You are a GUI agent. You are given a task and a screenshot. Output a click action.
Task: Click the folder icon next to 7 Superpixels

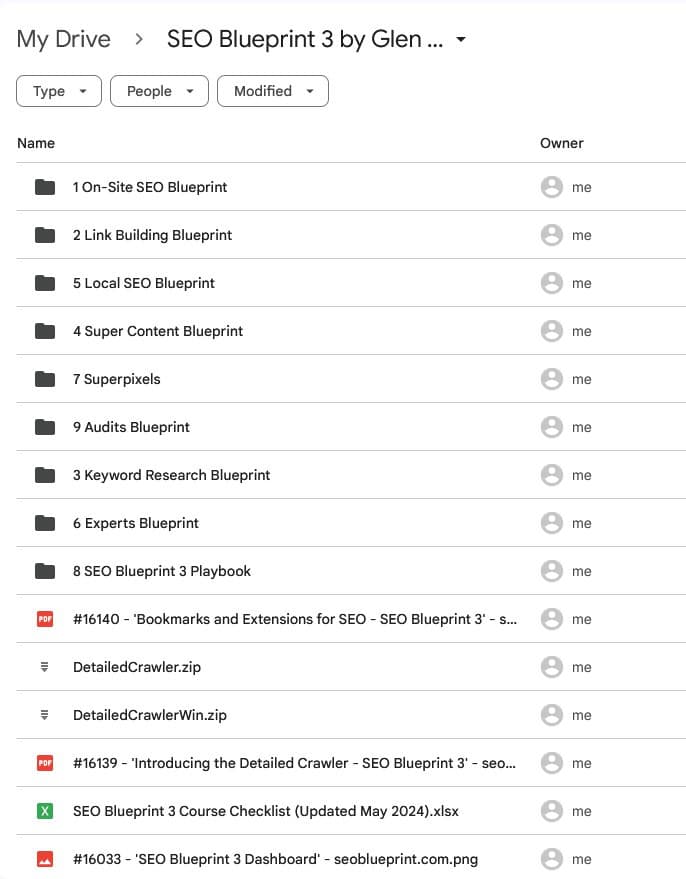[x=44, y=379]
